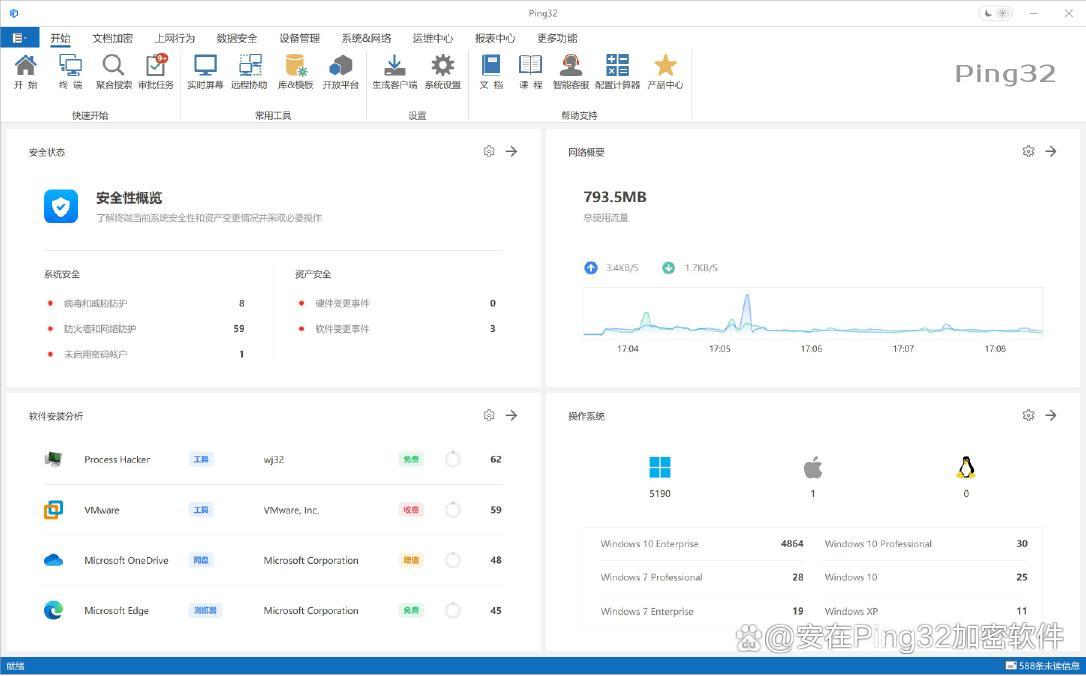
Task: Open settings gear of 安全状态 panel
Action: [x=489, y=151]
